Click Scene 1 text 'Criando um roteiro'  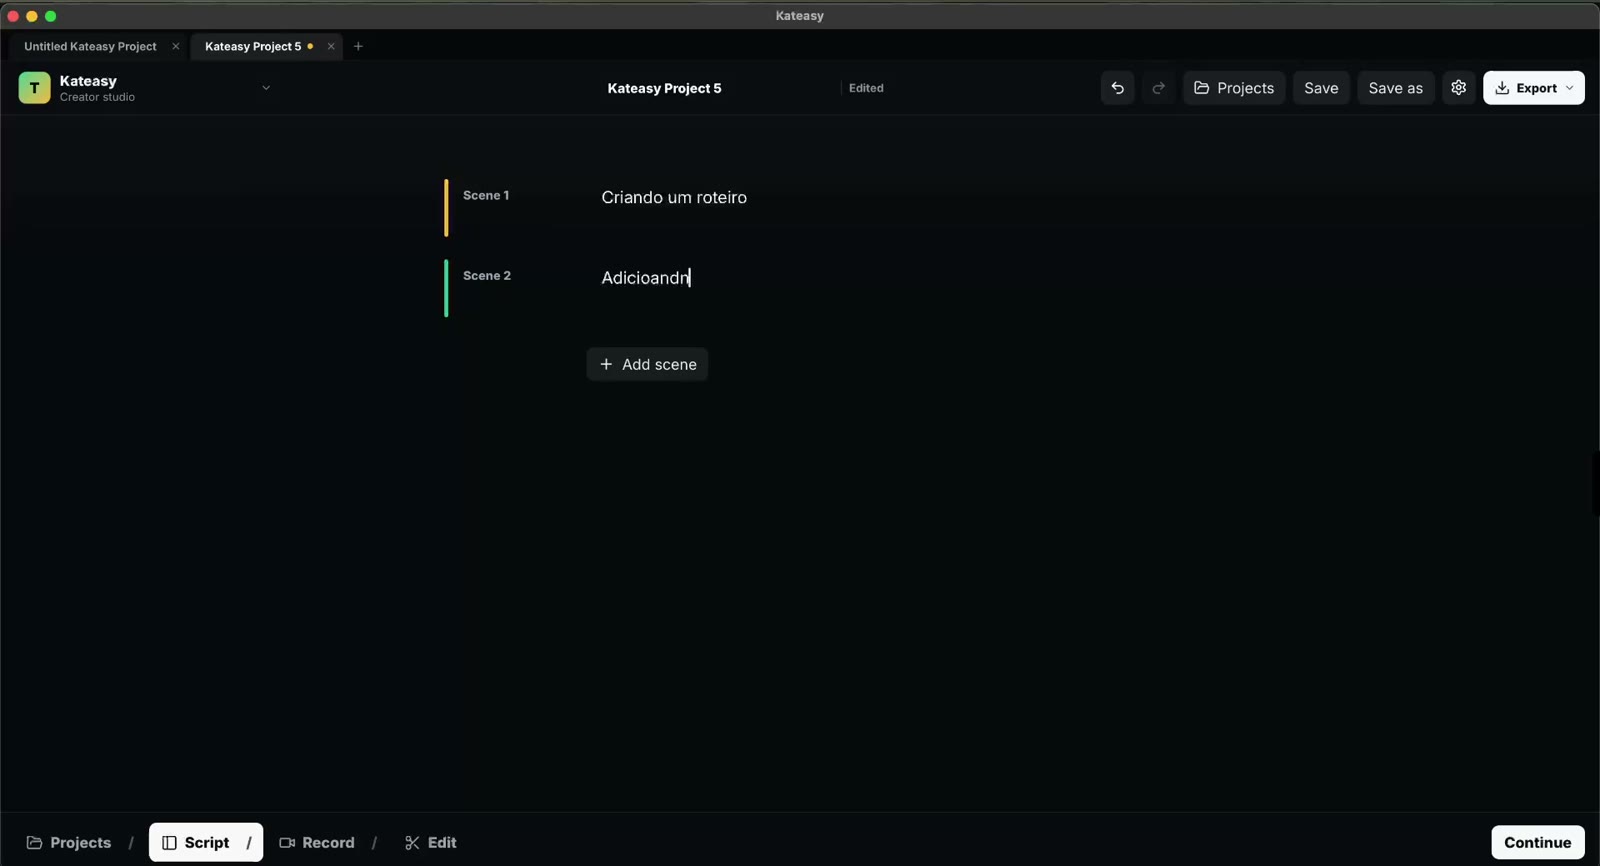pyautogui.click(x=674, y=198)
